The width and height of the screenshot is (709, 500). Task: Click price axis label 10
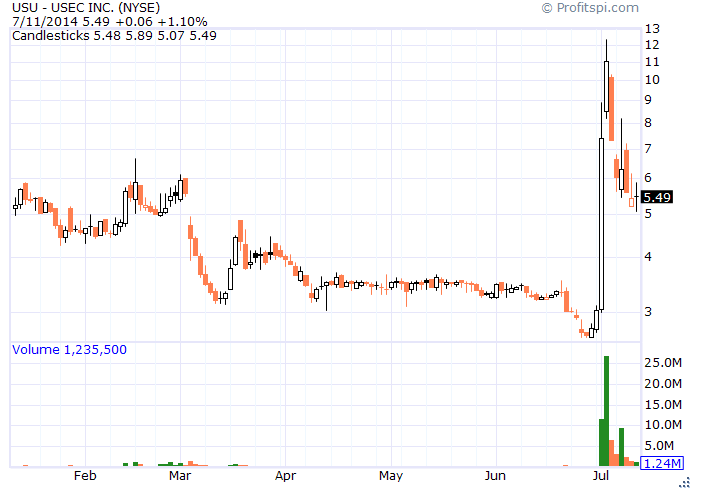coord(652,80)
